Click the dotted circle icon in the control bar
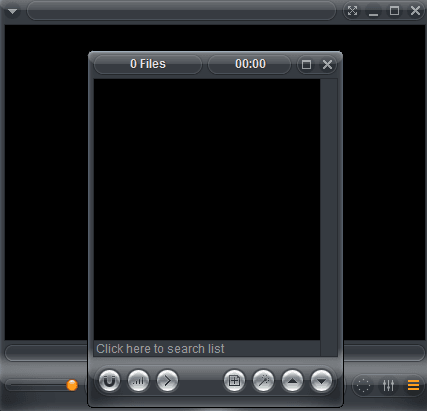 (x=363, y=386)
